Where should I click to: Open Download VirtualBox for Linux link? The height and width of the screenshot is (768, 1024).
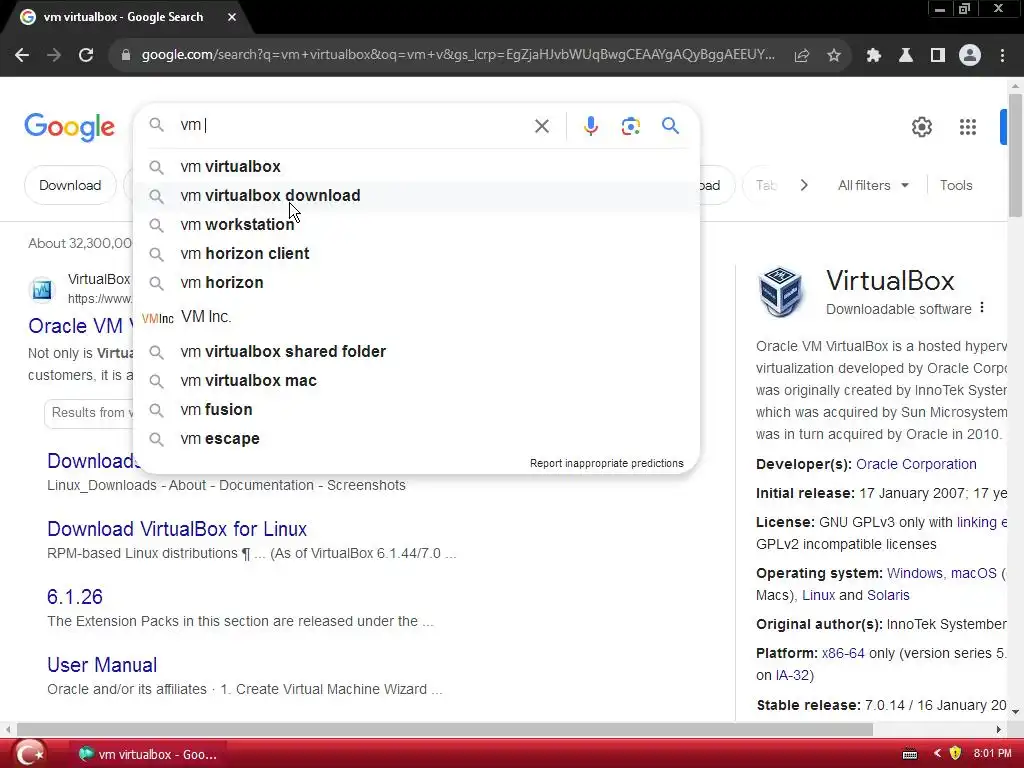pos(177,529)
